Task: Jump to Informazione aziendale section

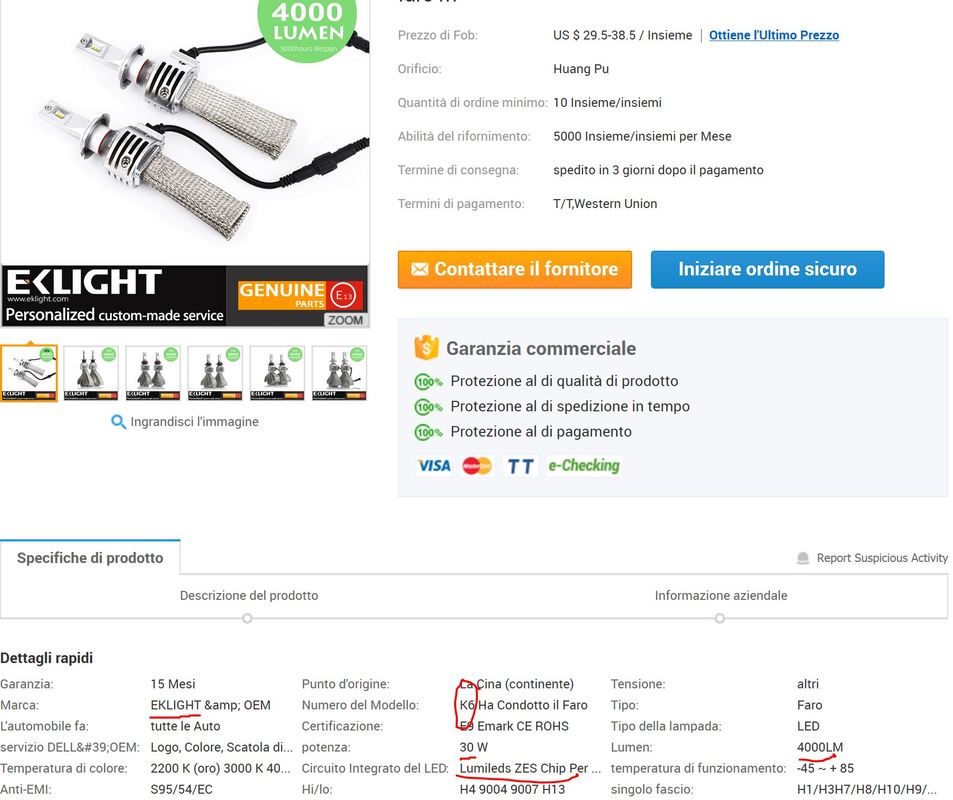Action: (721, 596)
